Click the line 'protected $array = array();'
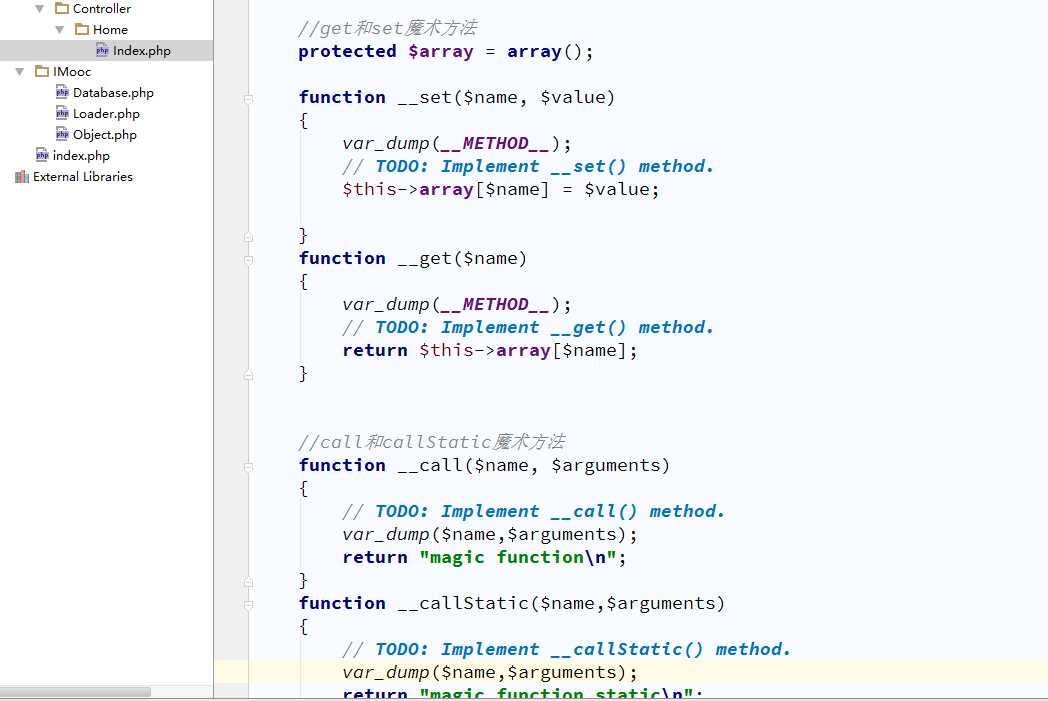The width and height of the screenshot is (1048, 701). (446, 51)
